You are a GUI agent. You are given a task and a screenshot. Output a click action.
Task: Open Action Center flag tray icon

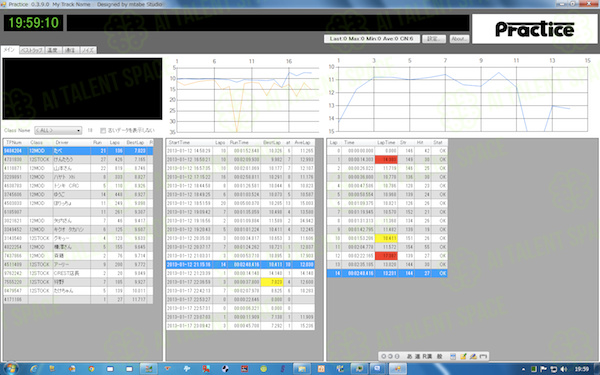pyautogui.click(x=543, y=369)
